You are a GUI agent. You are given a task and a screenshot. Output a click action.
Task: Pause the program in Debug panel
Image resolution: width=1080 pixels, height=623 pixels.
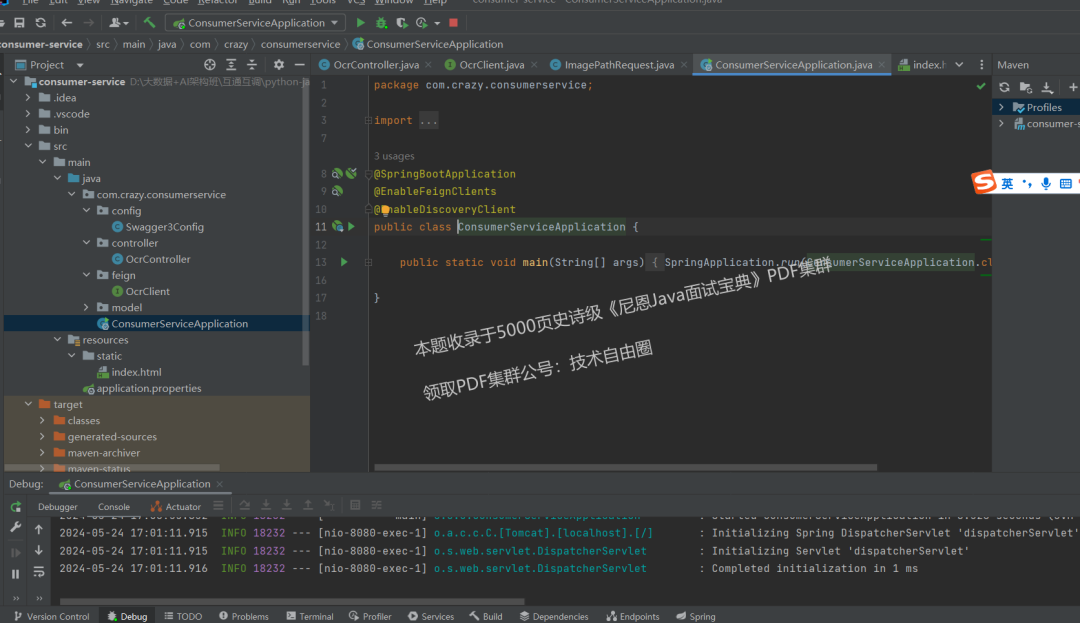(x=15, y=573)
